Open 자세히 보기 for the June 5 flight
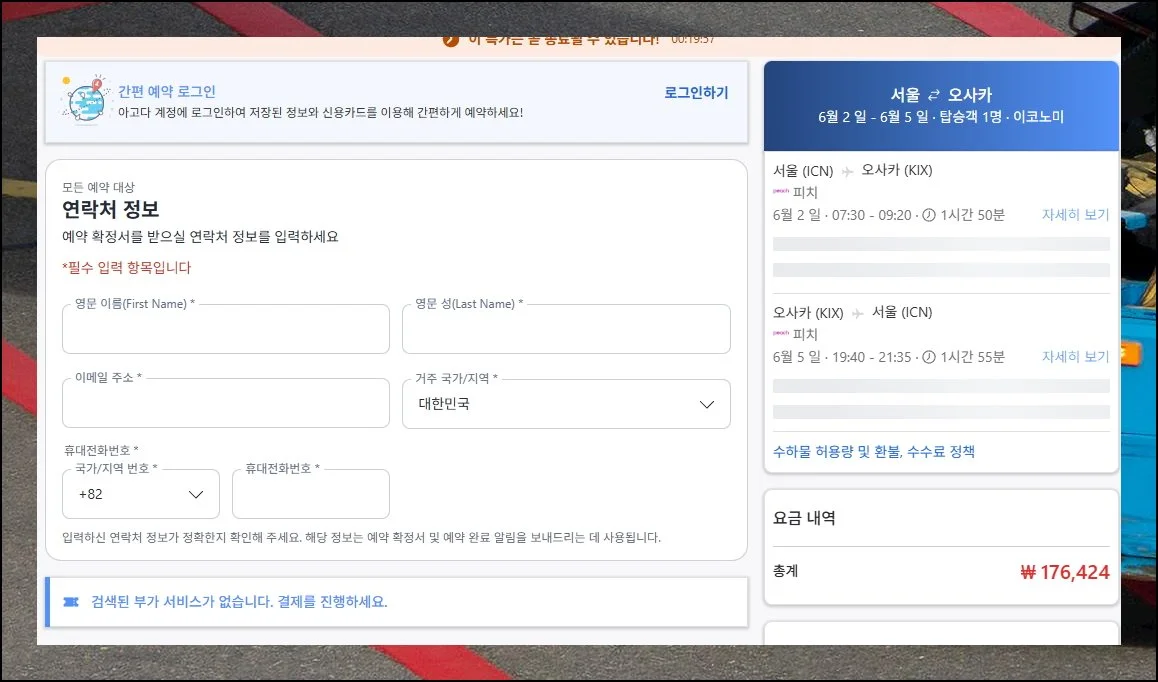This screenshot has width=1158, height=682. pyautogui.click(x=1075, y=358)
